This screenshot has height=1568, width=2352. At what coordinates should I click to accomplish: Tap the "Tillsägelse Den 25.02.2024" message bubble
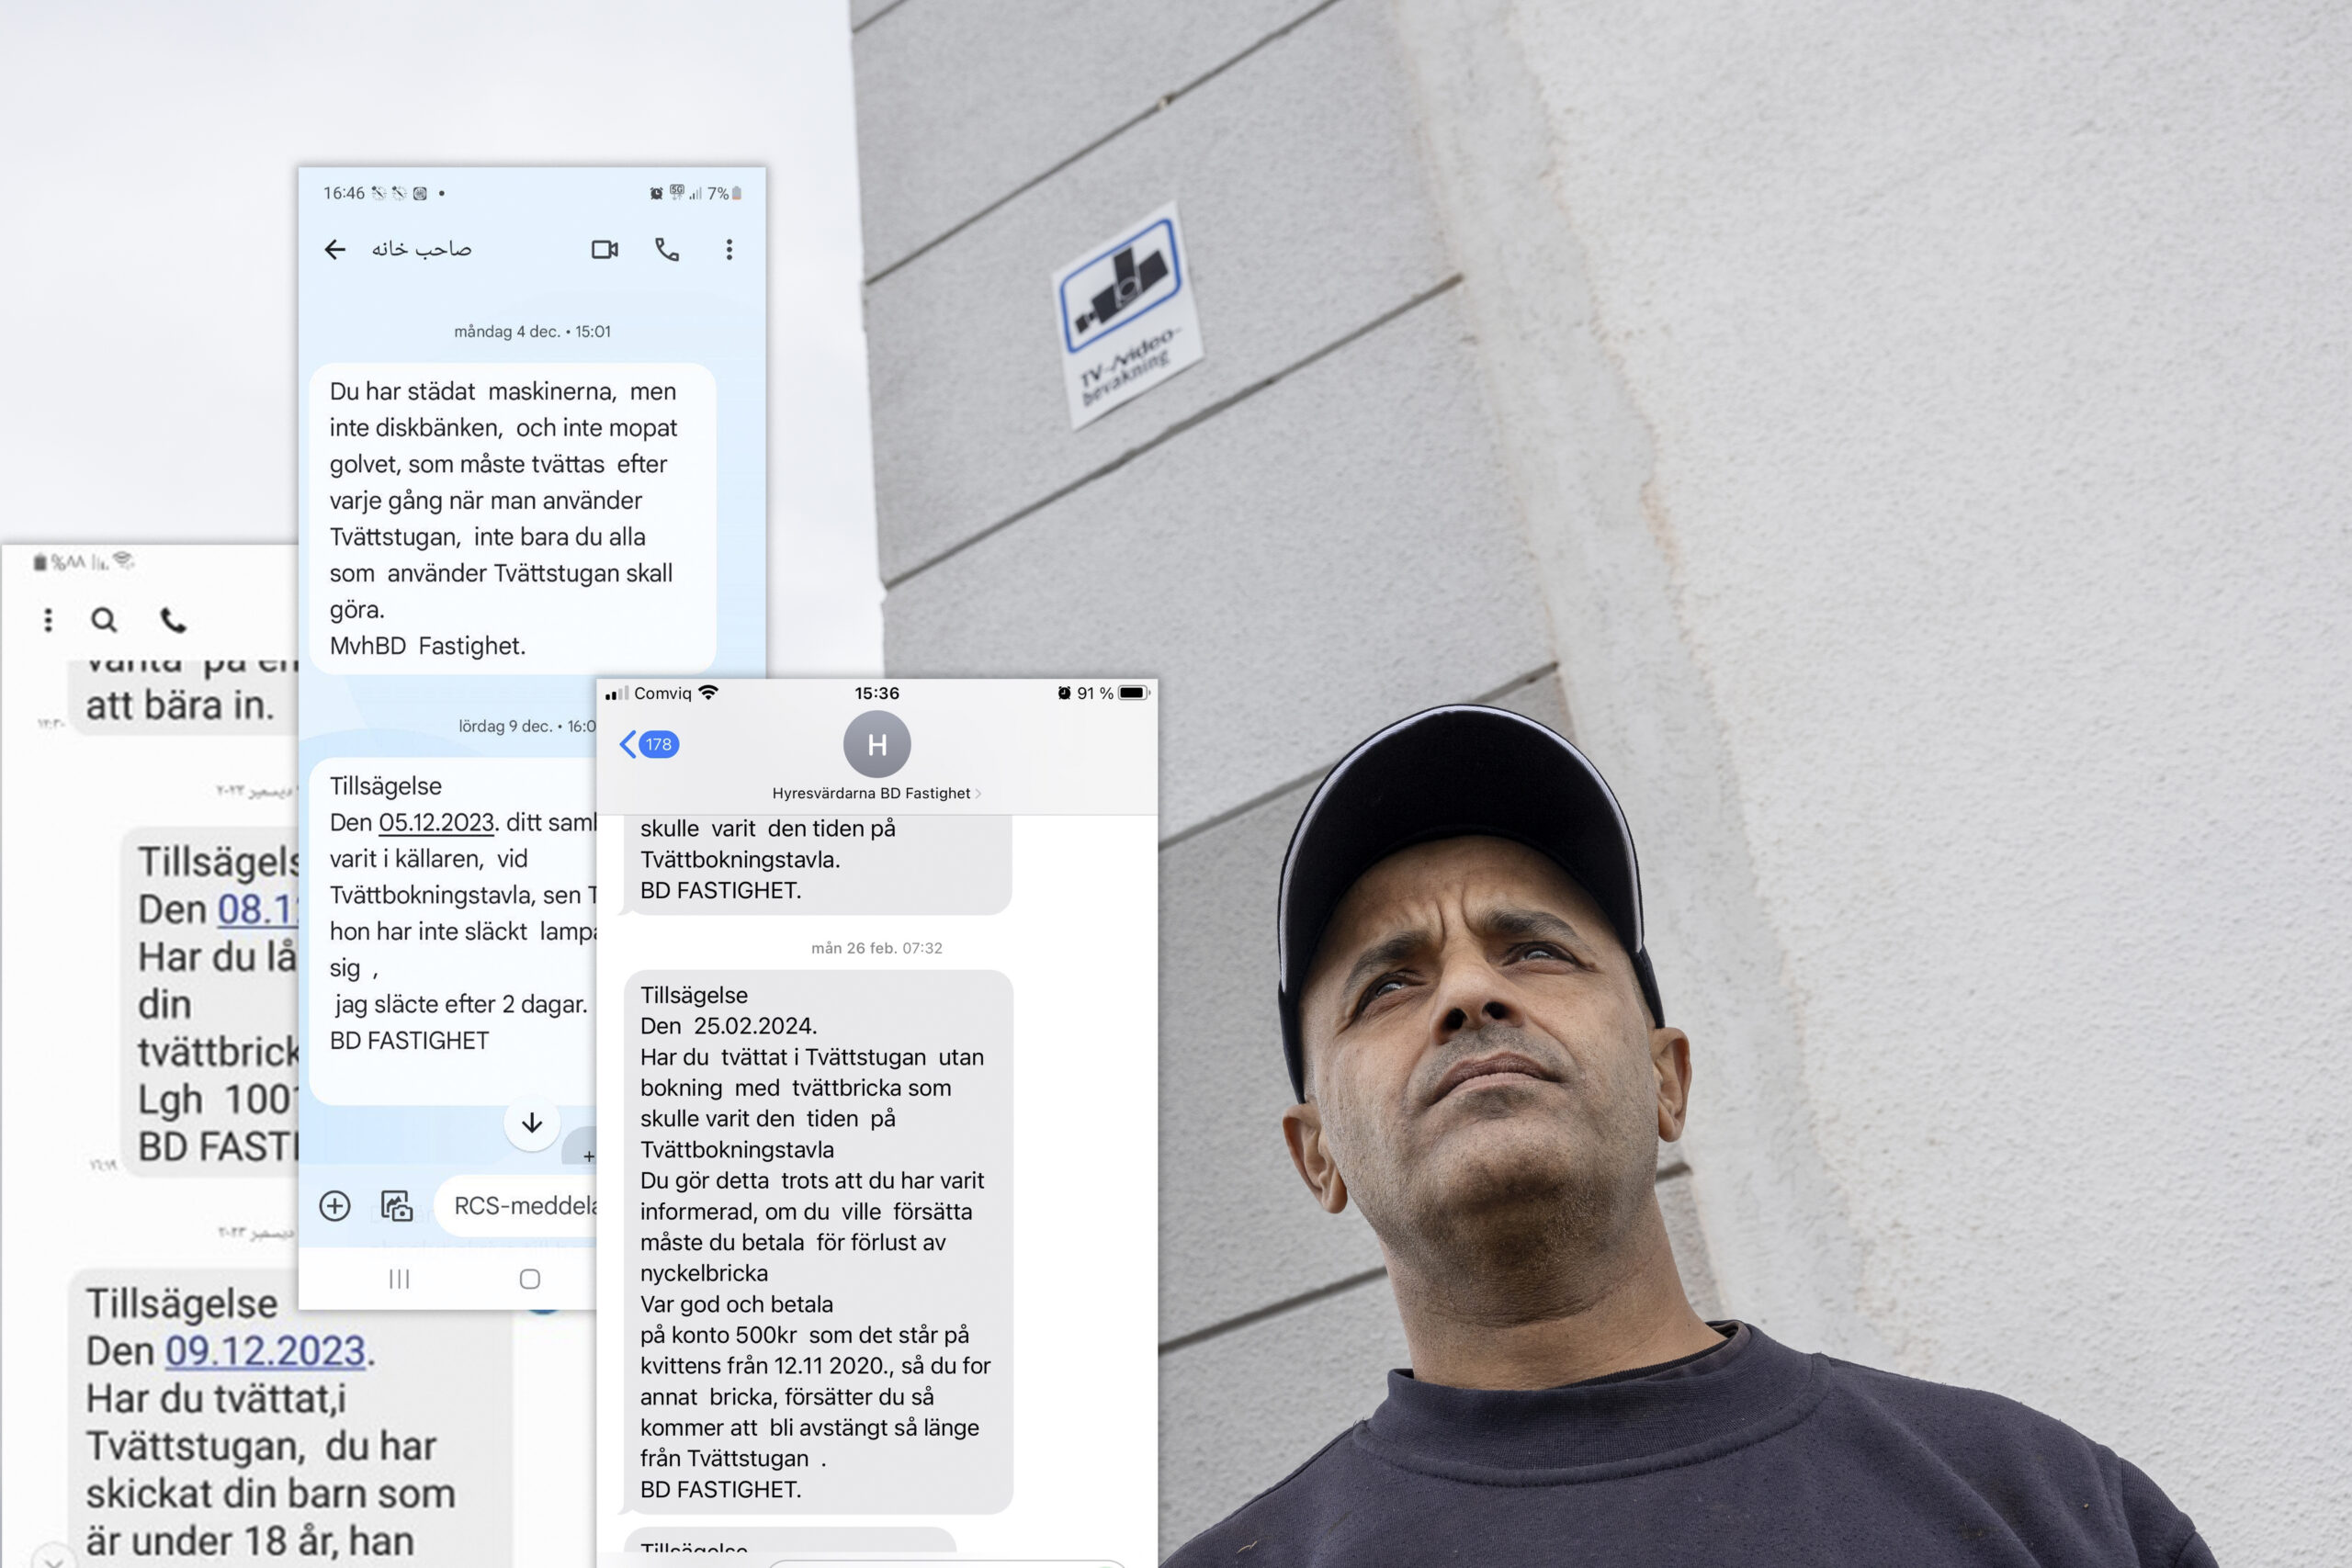[x=818, y=1242]
